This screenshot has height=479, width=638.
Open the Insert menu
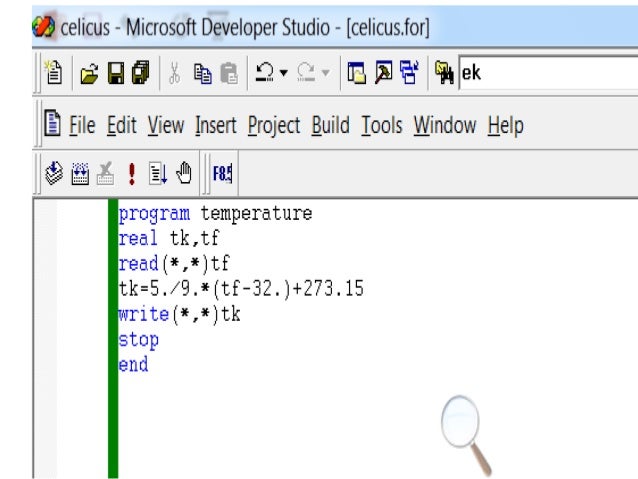tap(216, 125)
